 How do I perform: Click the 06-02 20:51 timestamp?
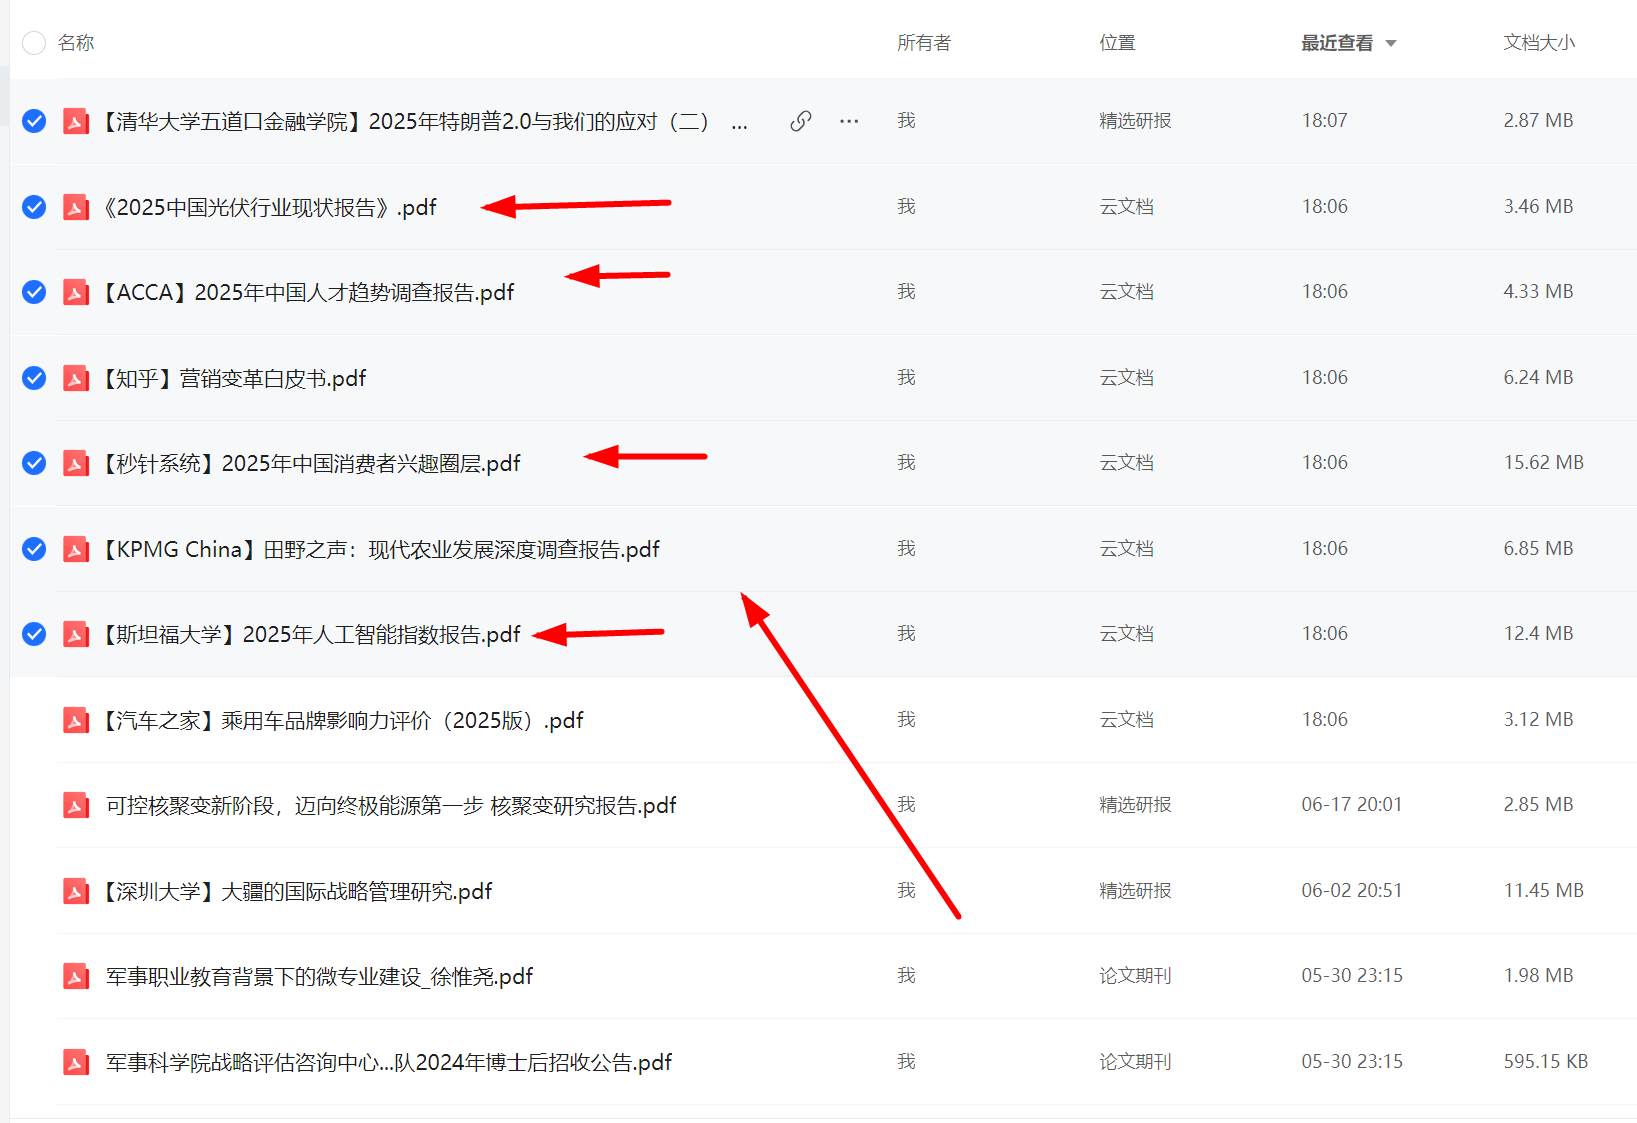pyautogui.click(x=1352, y=890)
